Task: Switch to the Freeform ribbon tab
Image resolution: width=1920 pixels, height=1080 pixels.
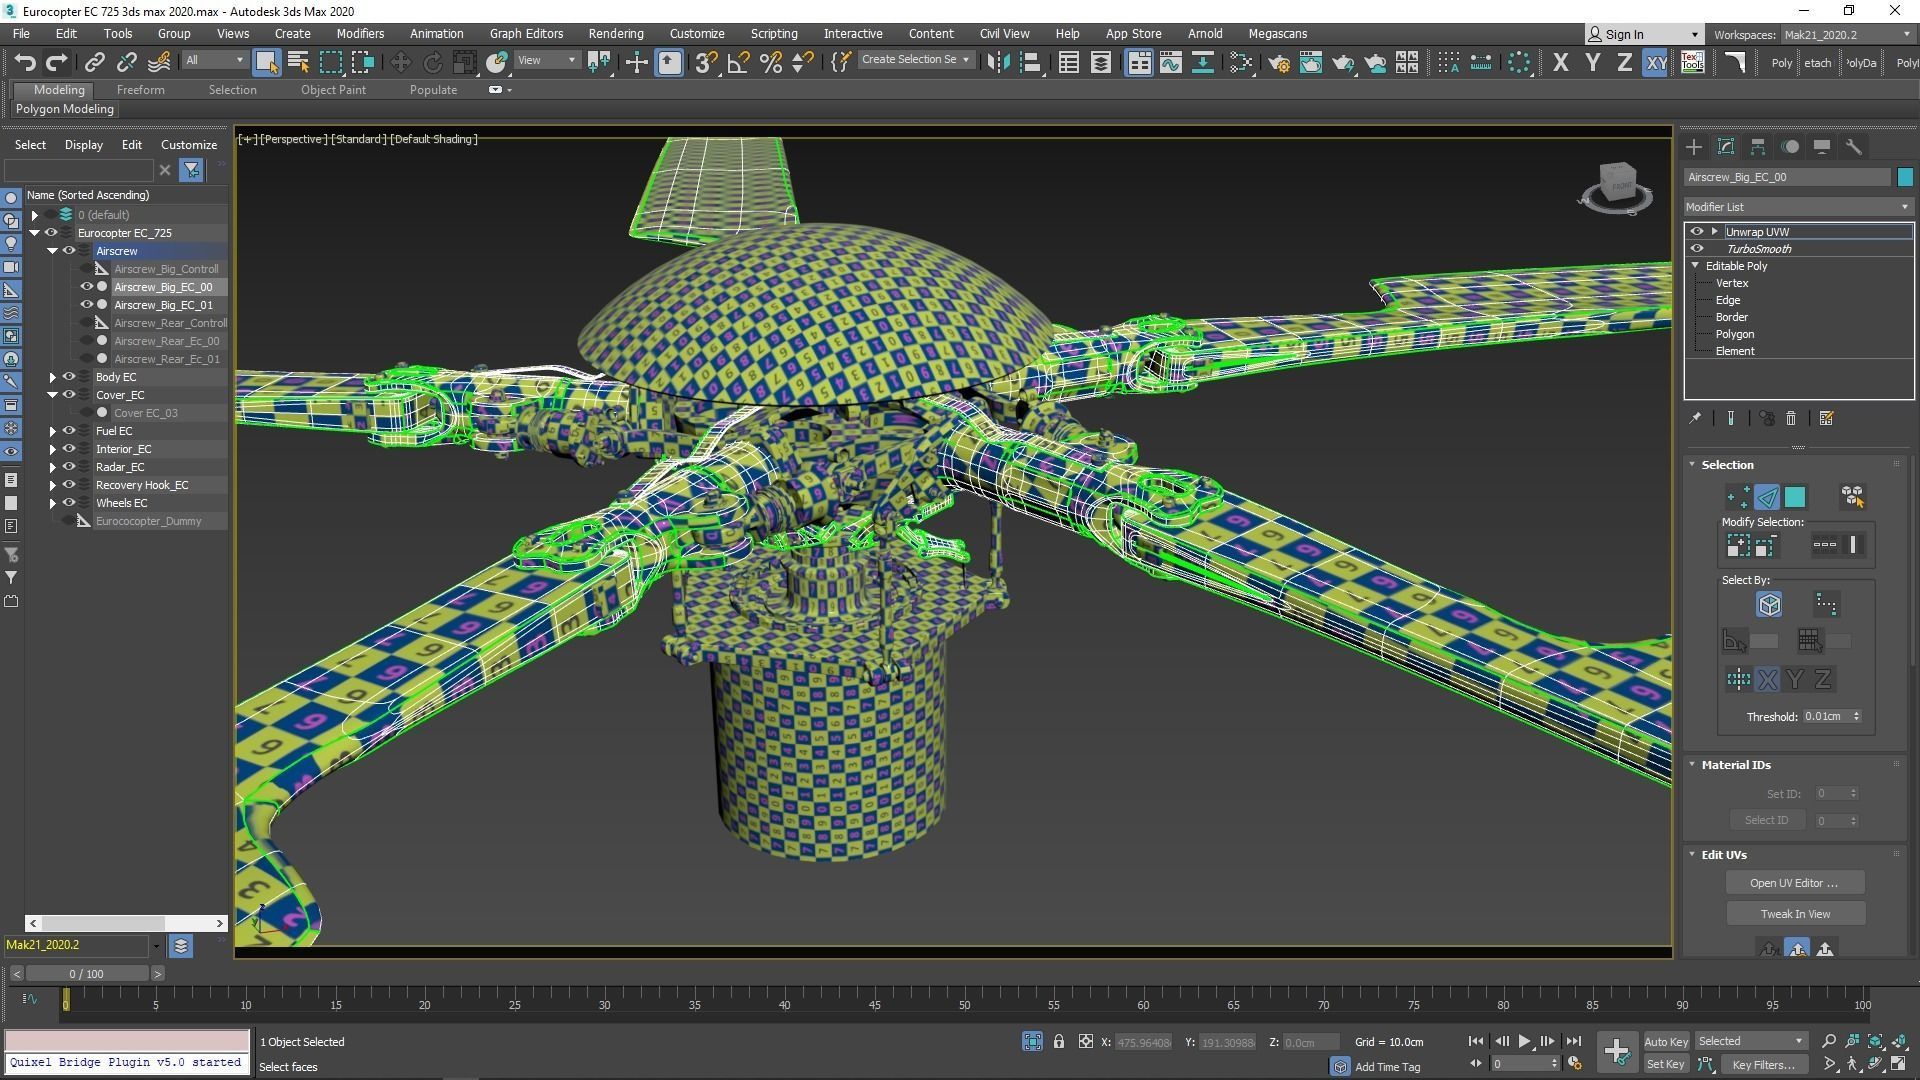Action: pos(140,90)
